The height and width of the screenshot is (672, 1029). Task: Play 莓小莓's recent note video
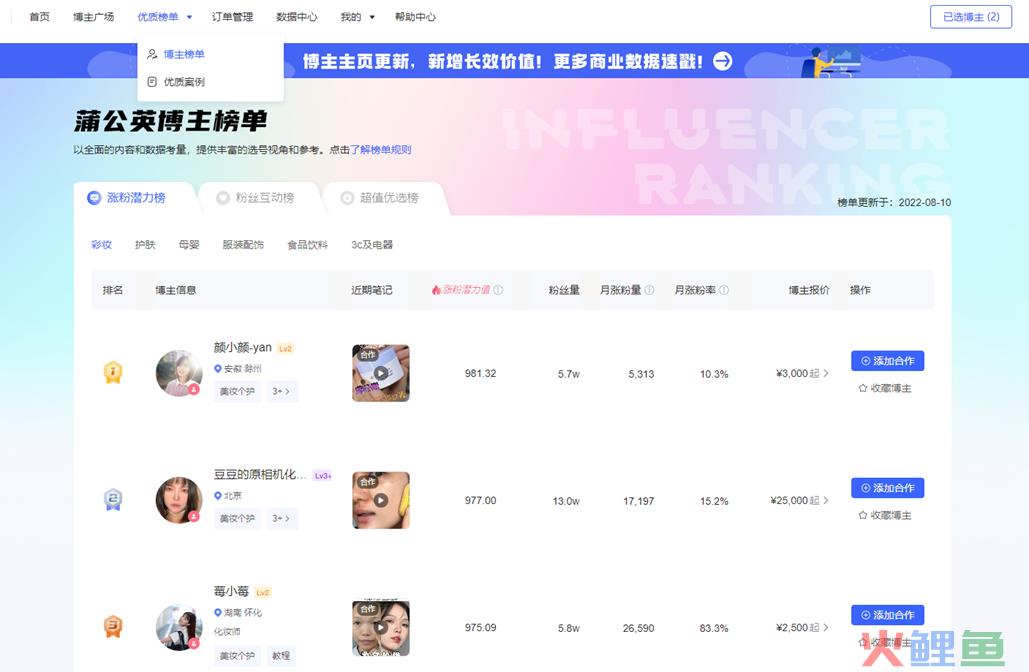click(x=381, y=627)
